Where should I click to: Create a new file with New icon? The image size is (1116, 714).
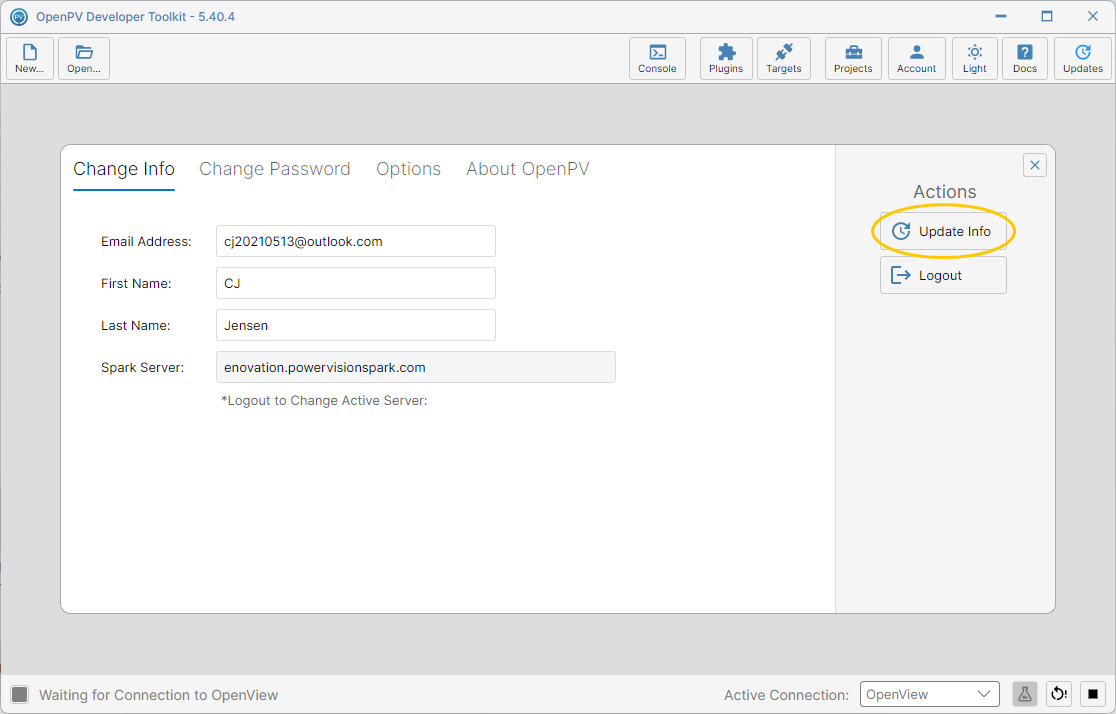click(x=30, y=58)
